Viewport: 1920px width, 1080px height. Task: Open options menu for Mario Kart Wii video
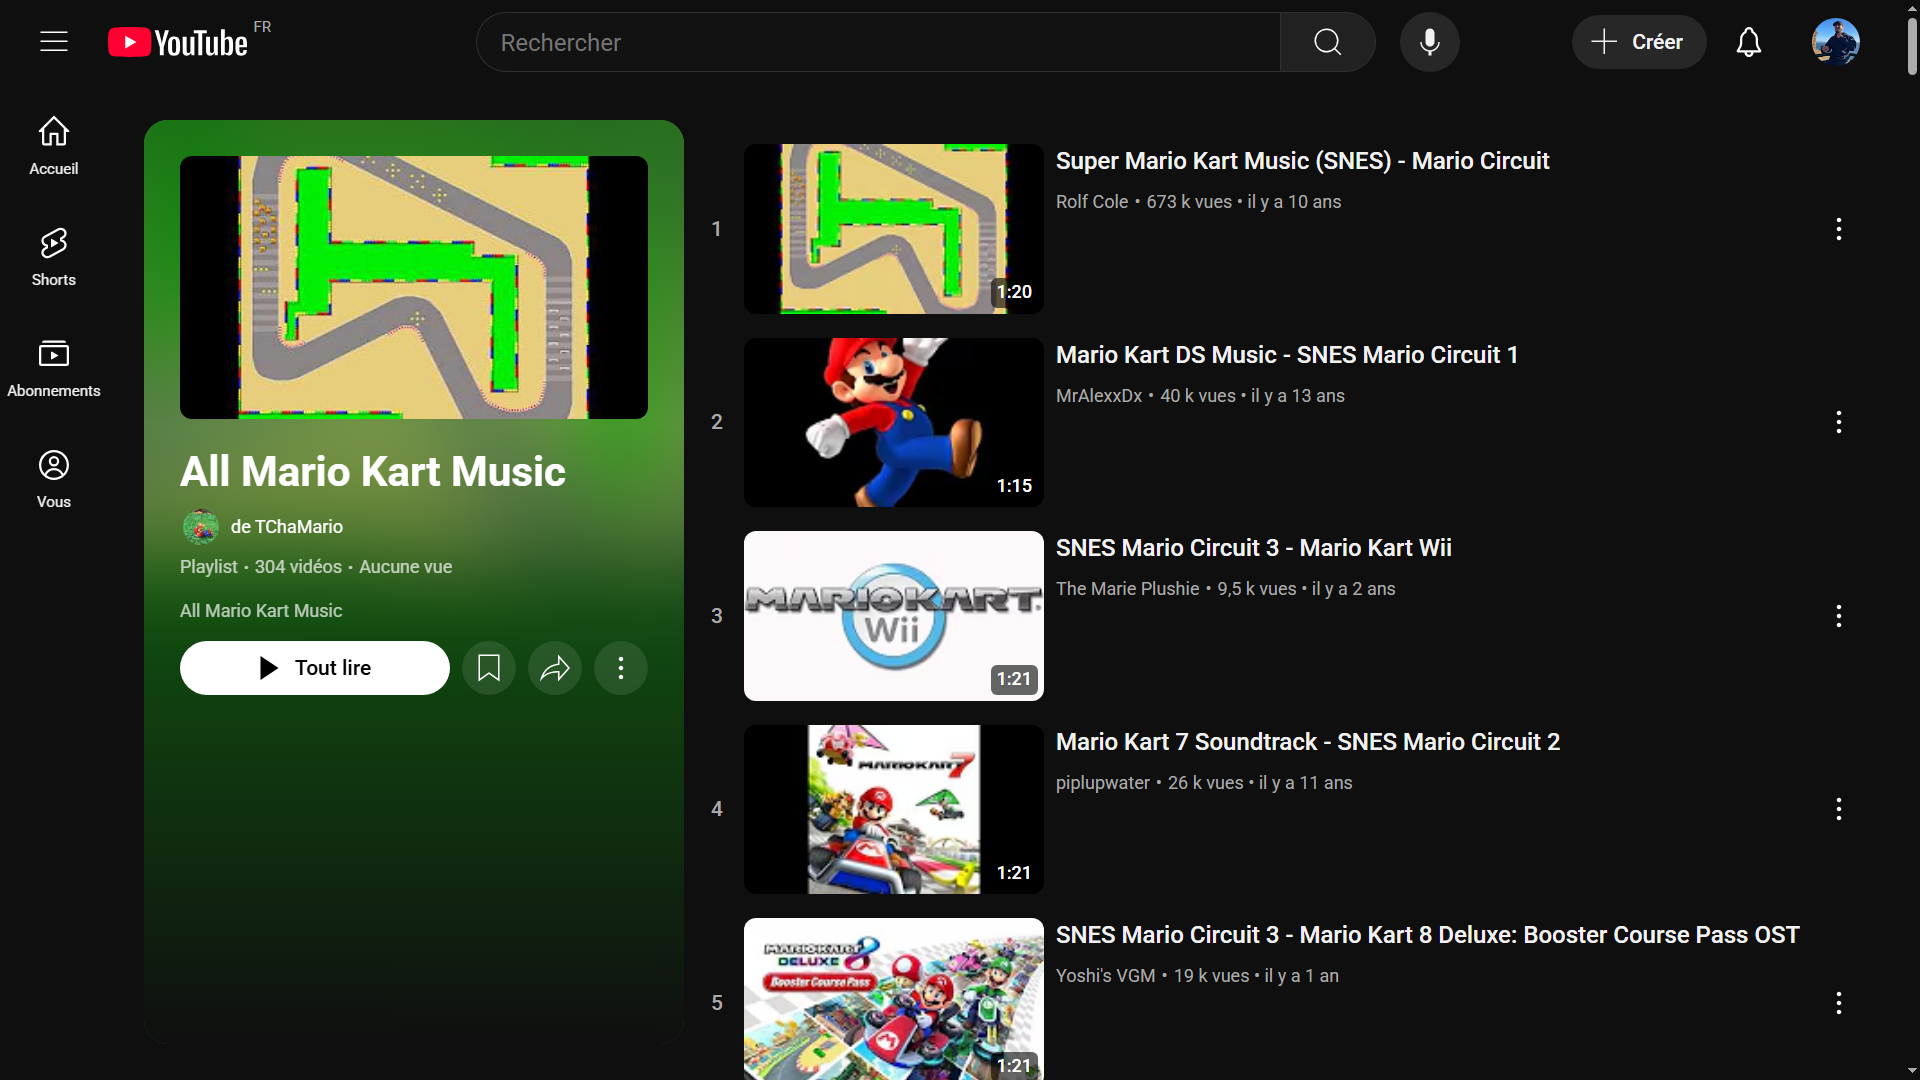(1838, 616)
